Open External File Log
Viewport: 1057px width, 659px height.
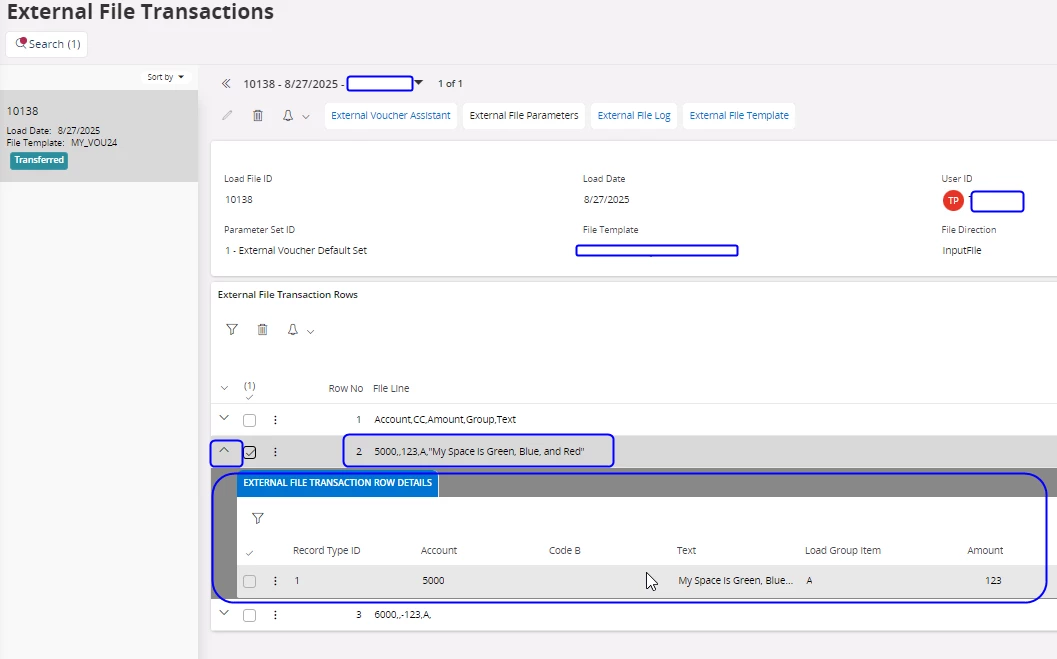(634, 116)
